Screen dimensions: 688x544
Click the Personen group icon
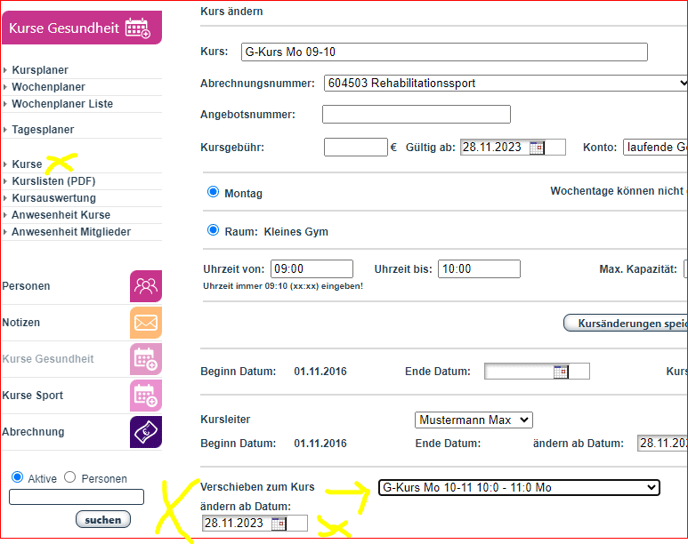146,286
